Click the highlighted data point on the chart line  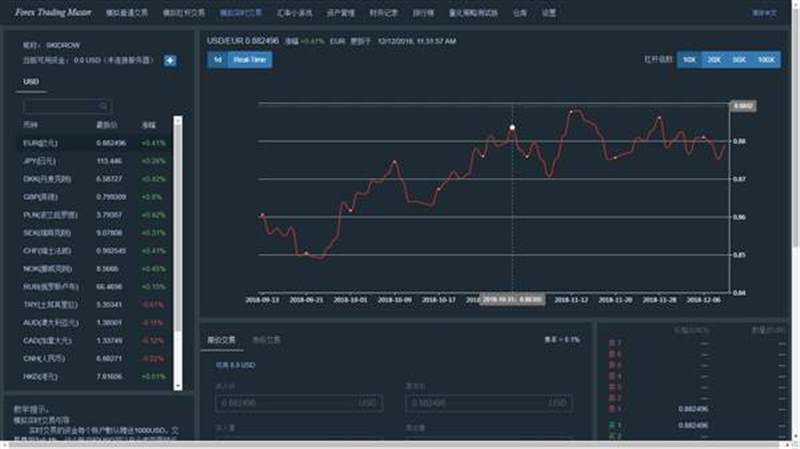[x=512, y=127]
